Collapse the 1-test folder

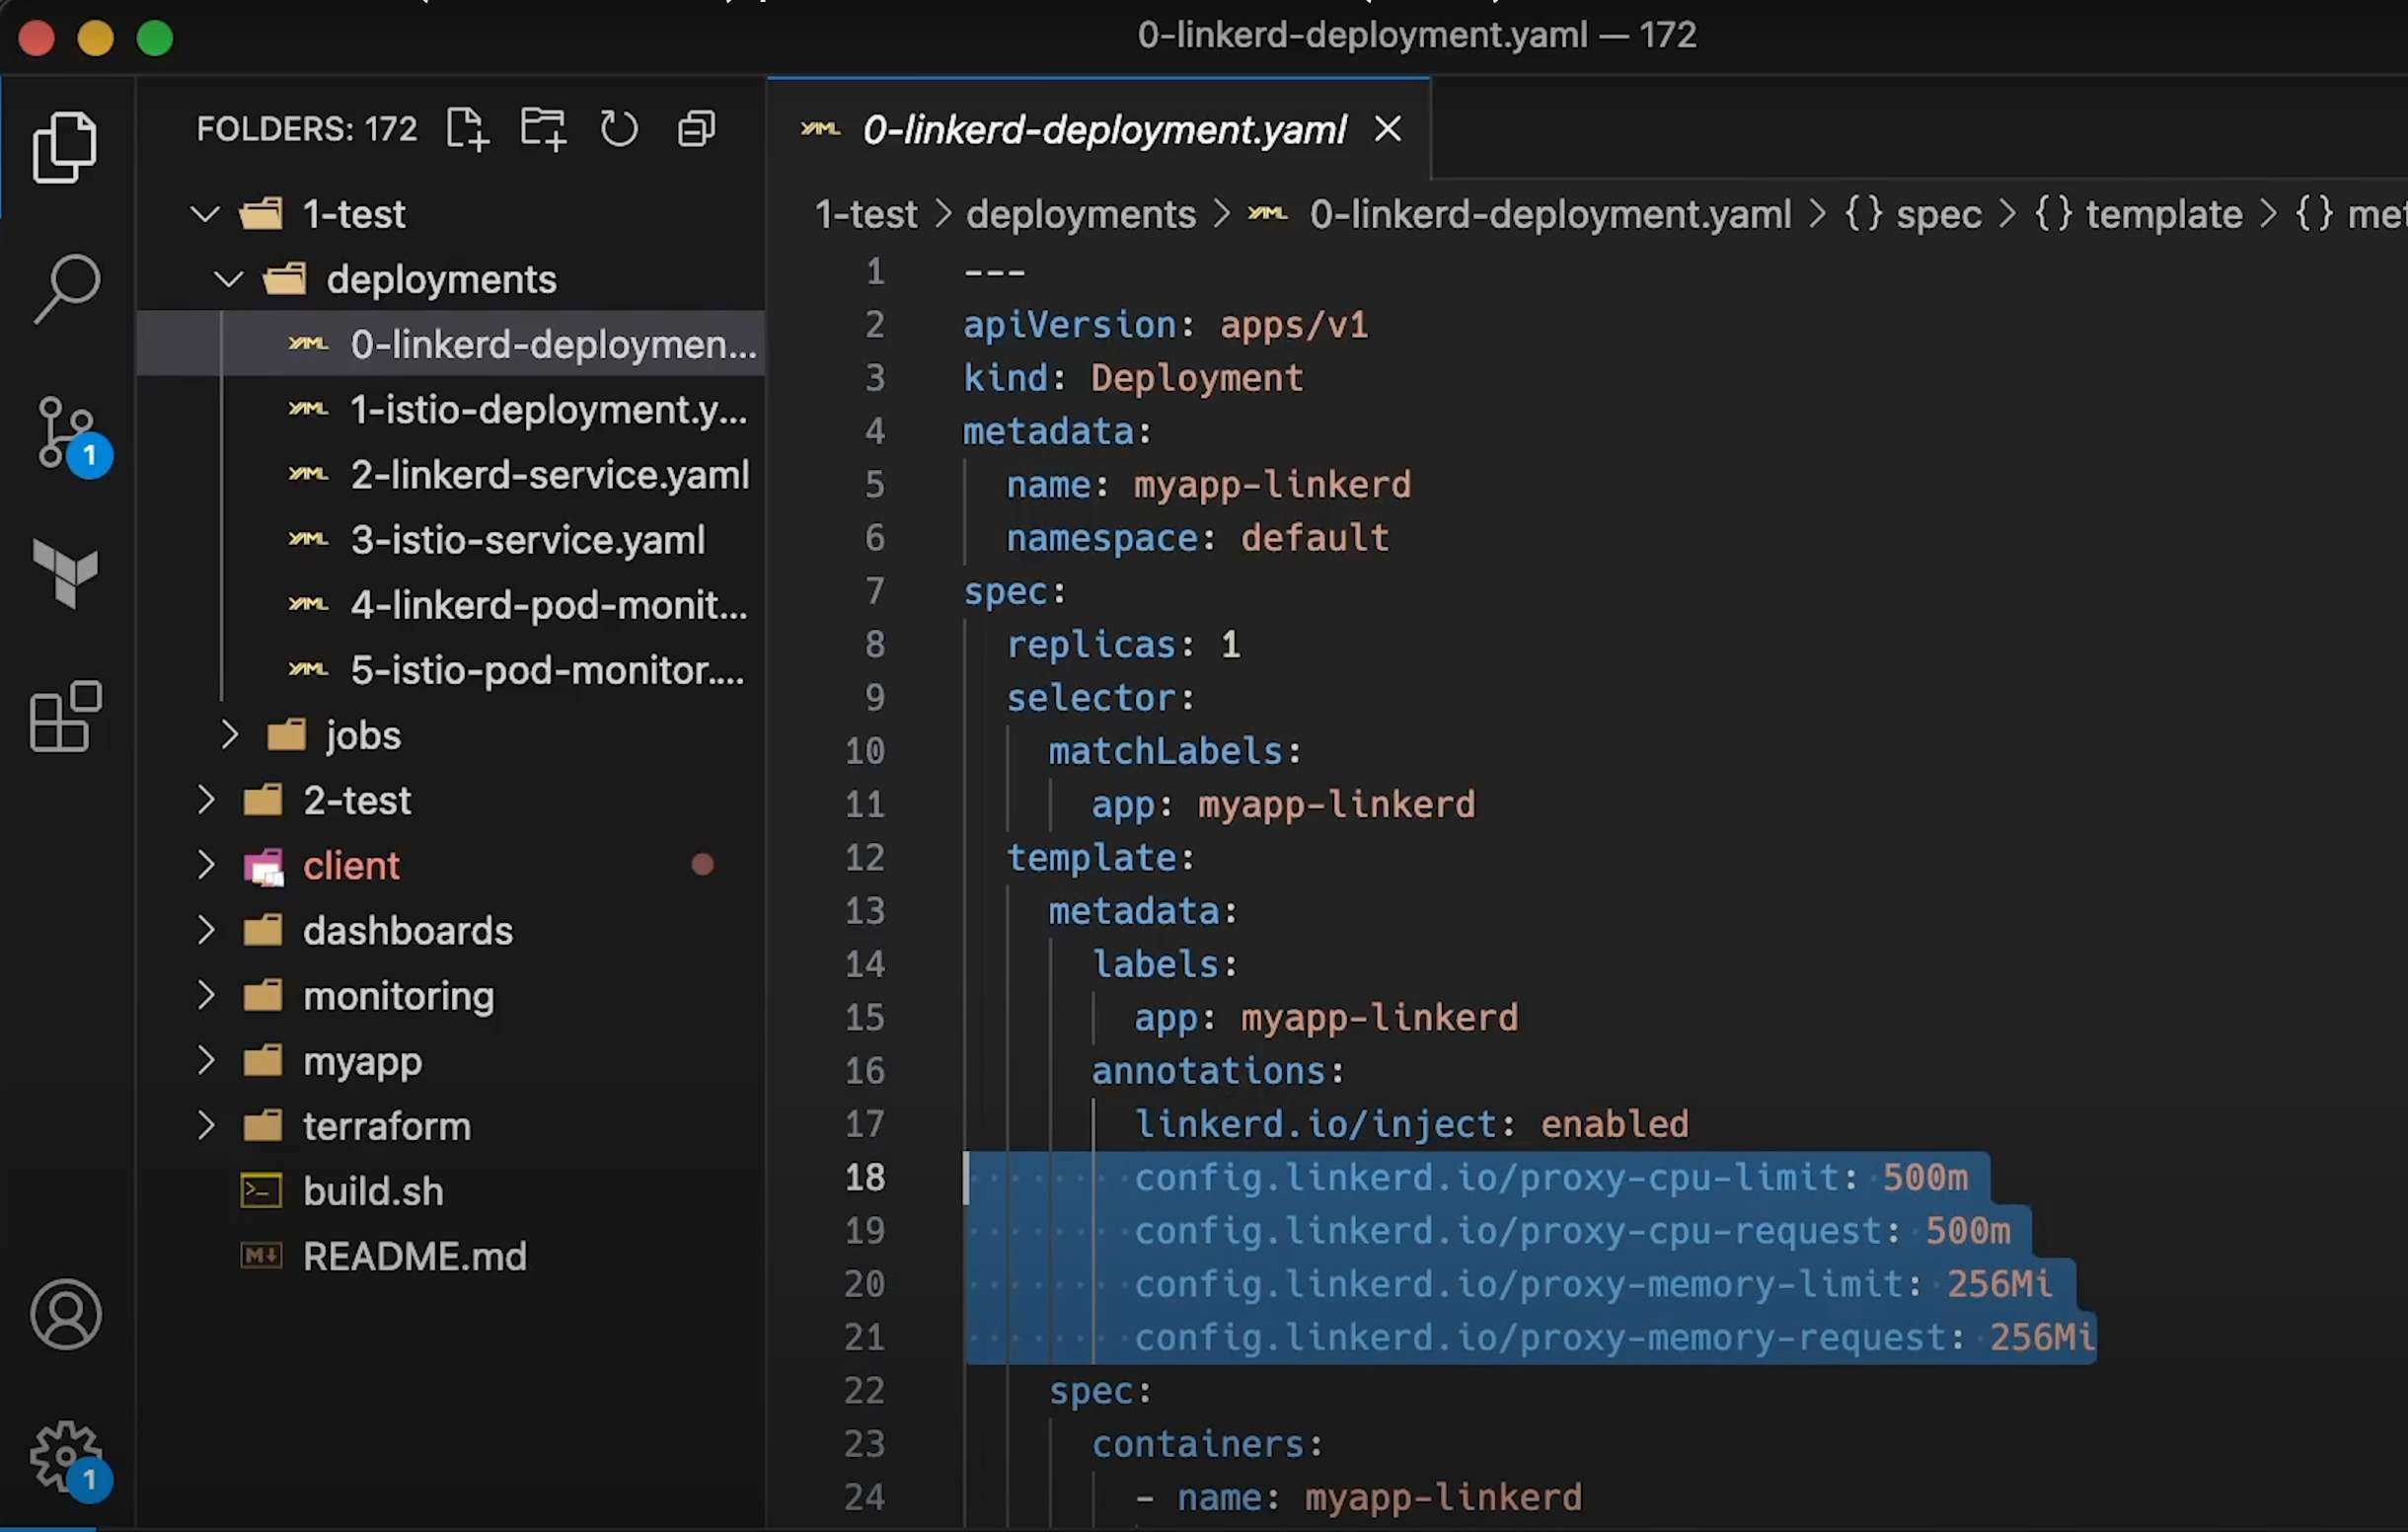click(205, 214)
